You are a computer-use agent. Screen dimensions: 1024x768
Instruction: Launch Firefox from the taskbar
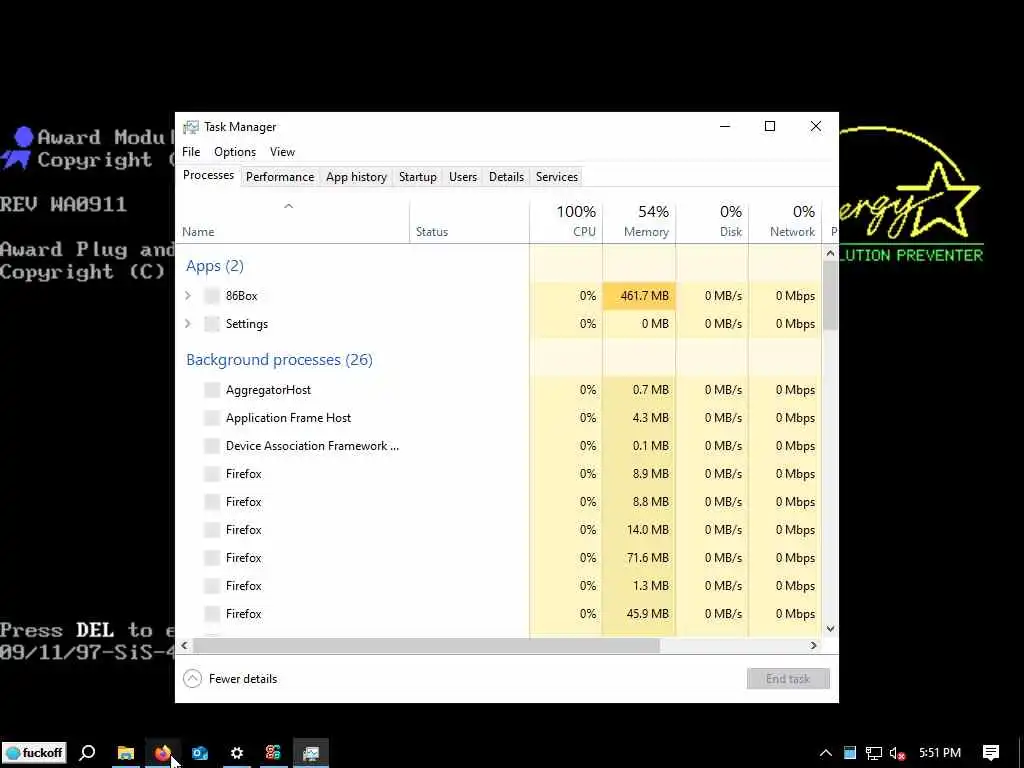pos(163,753)
